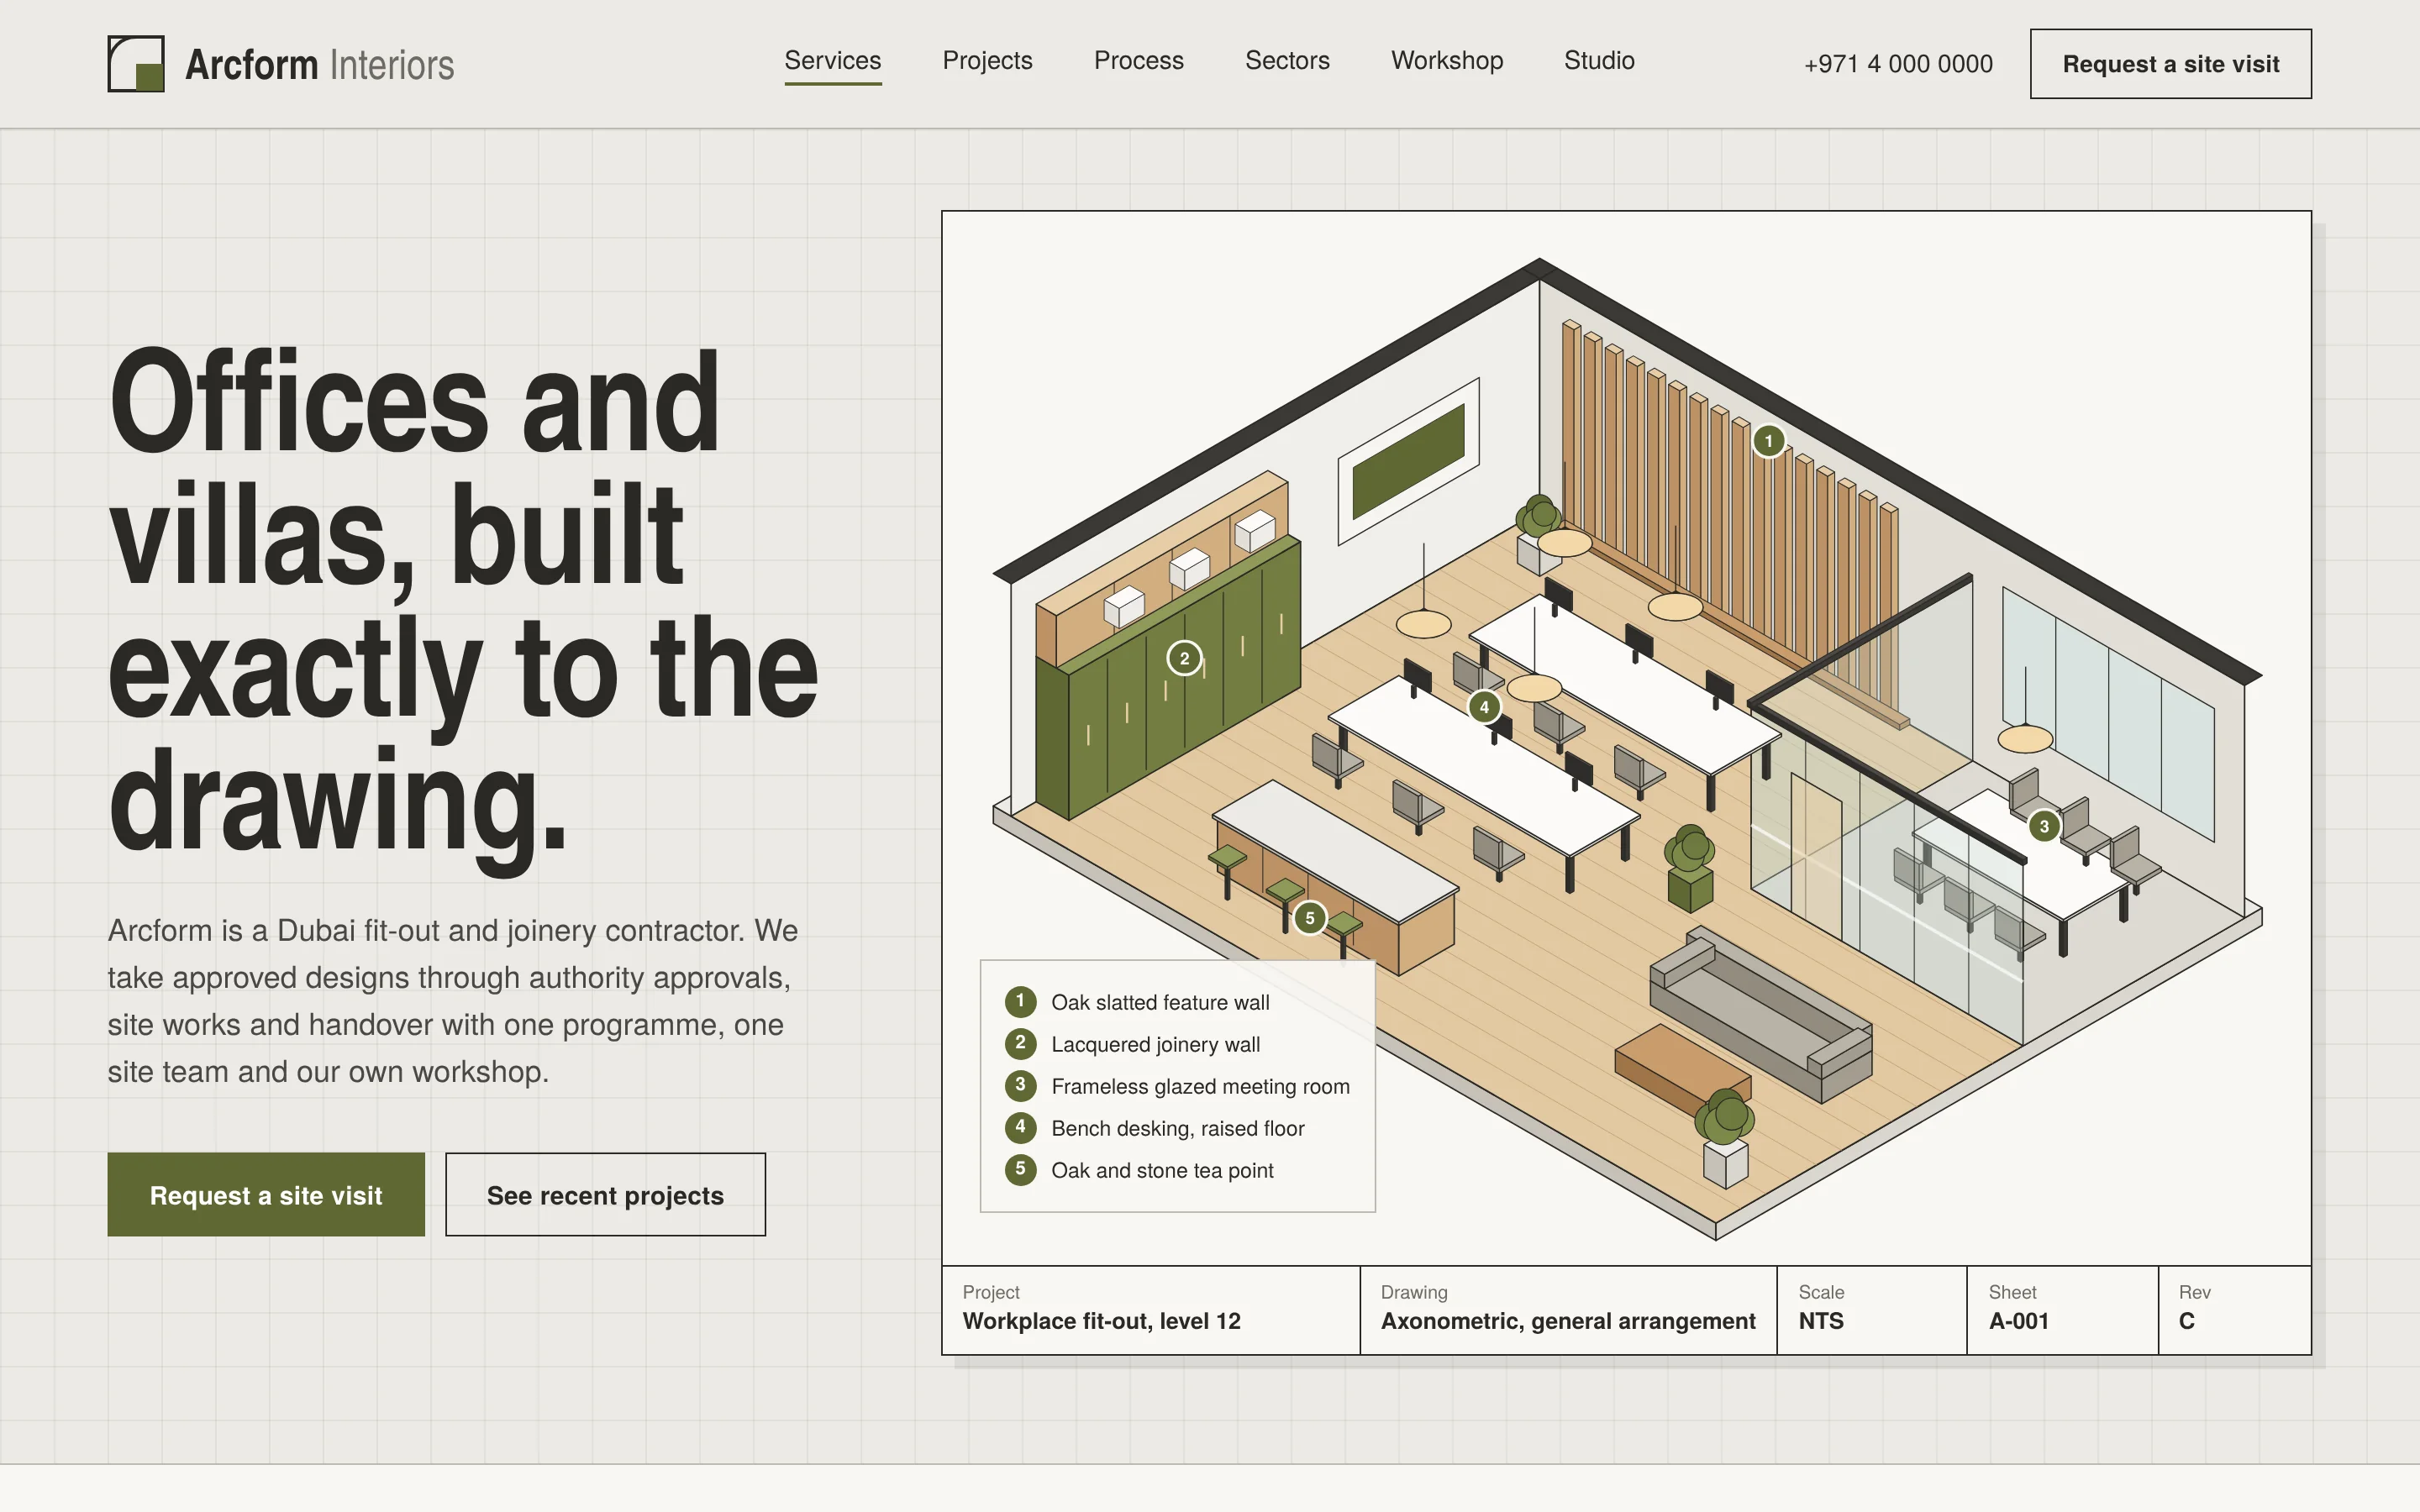Click marker 2 on the green joinery wall

1184,658
